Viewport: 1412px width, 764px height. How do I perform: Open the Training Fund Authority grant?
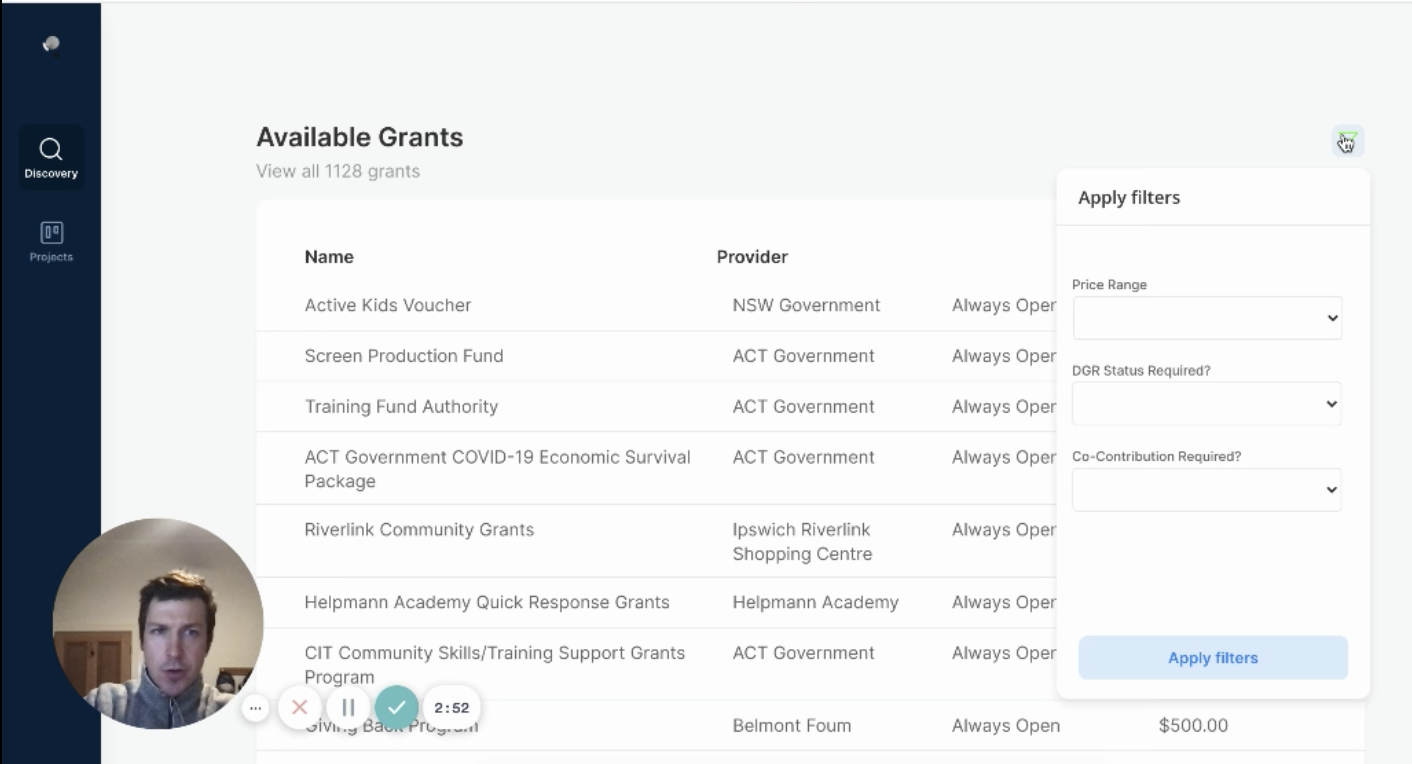coord(401,407)
